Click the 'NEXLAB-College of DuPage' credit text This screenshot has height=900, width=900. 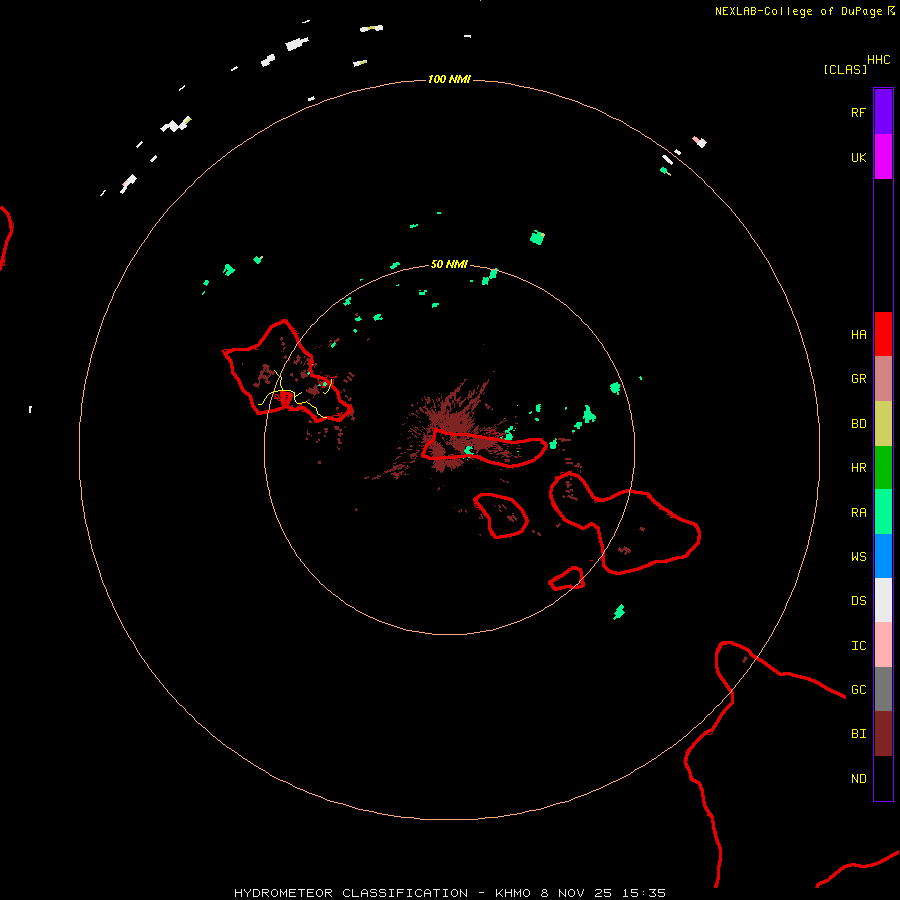click(798, 11)
